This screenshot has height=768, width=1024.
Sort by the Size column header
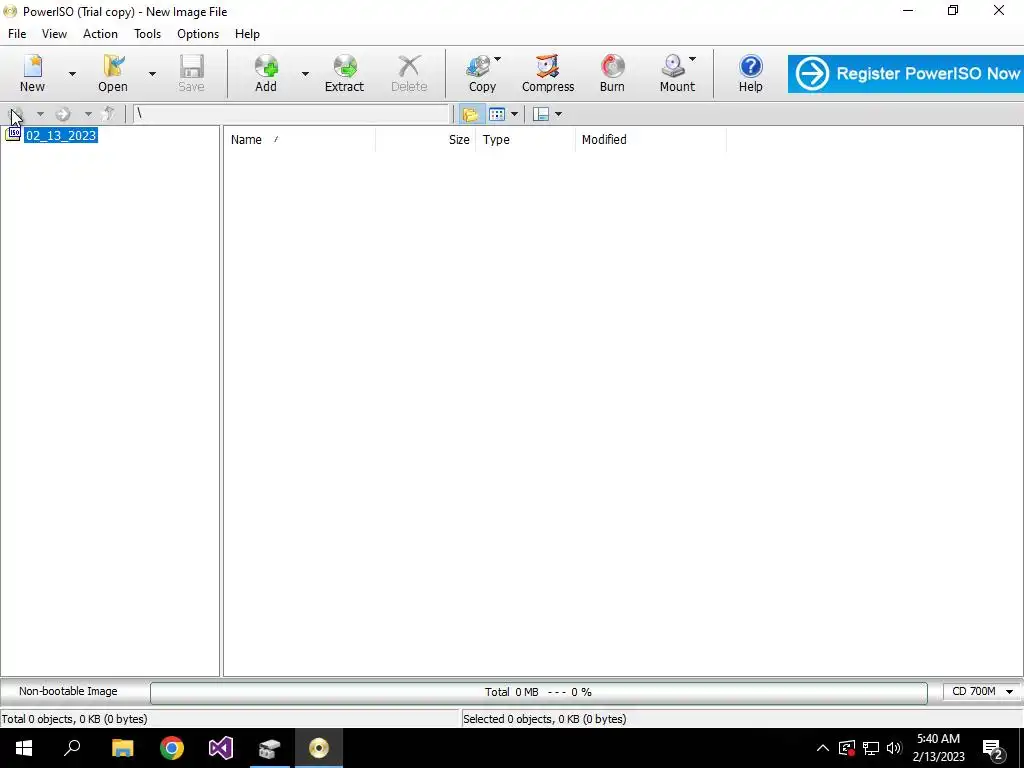click(x=425, y=140)
